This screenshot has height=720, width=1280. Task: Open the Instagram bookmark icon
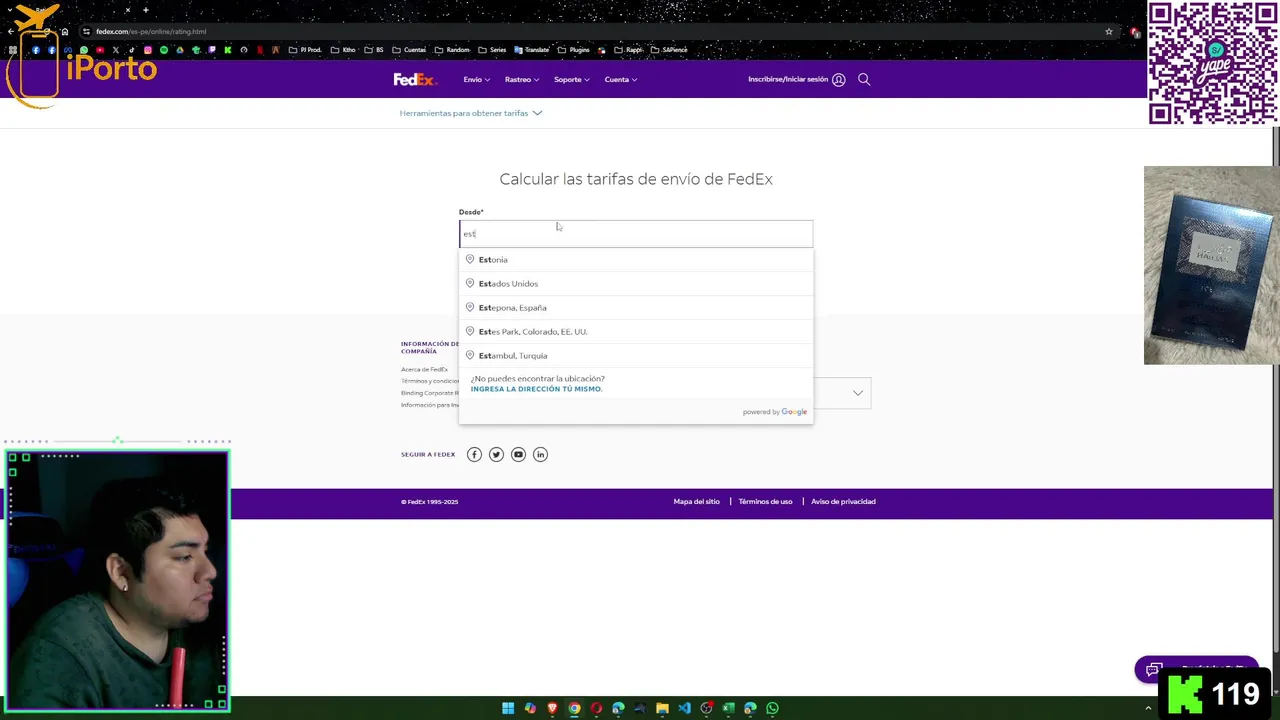coord(148,50)
